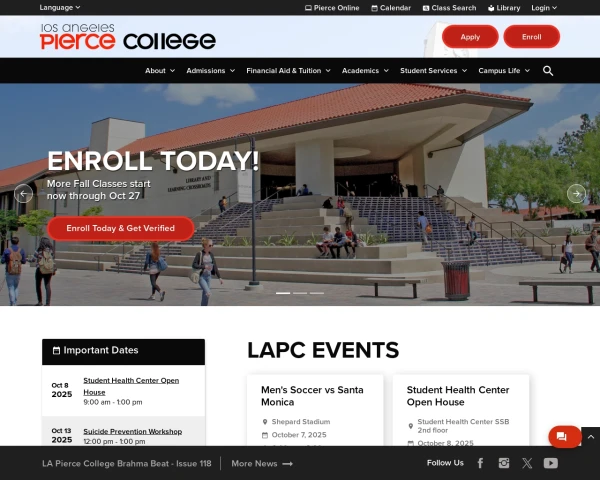Click location pin beside Shepard Stadium
Screen dimensions: 600x480
pyautogui.click(x=265, y=422)
